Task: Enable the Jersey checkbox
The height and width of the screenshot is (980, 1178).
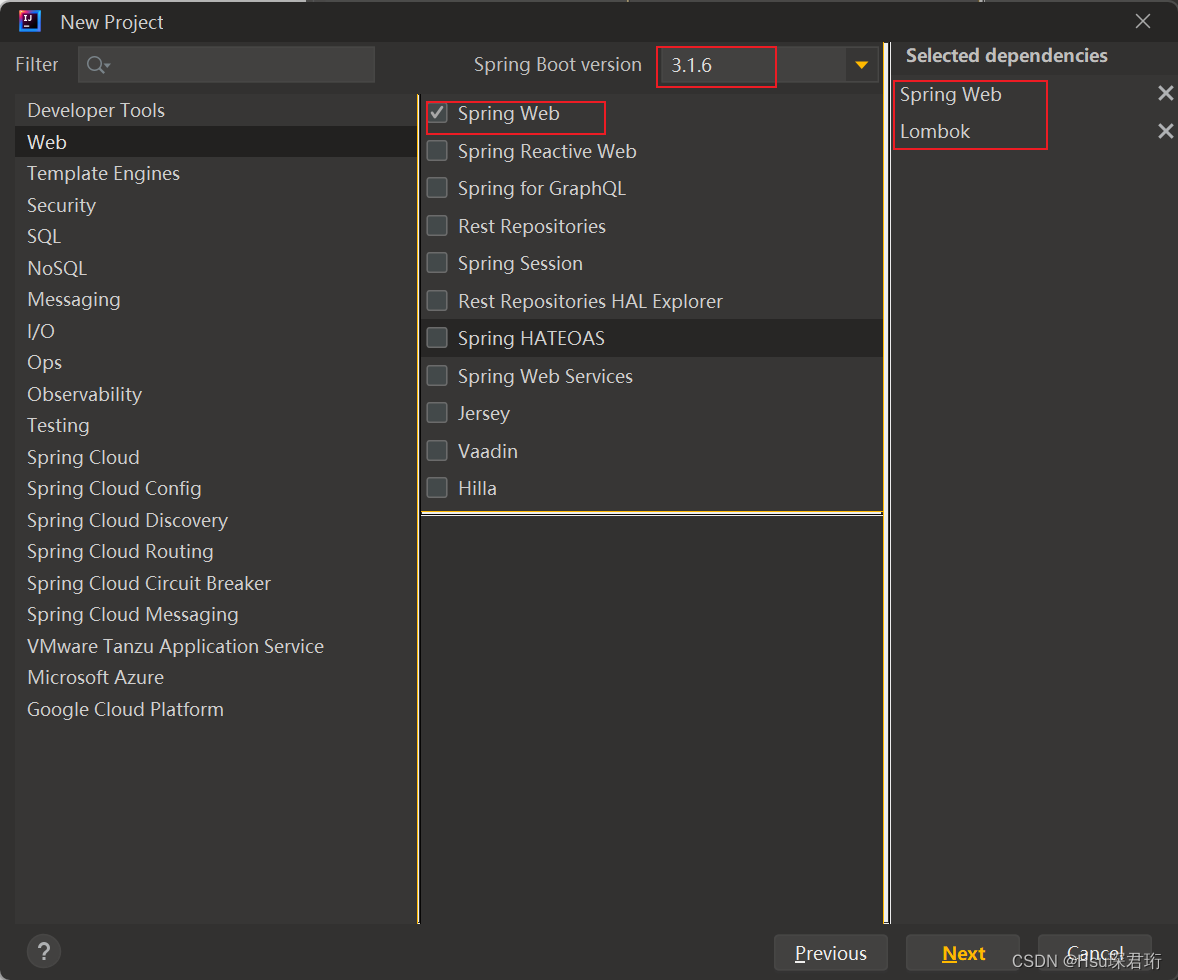Action: pos(437,413)
